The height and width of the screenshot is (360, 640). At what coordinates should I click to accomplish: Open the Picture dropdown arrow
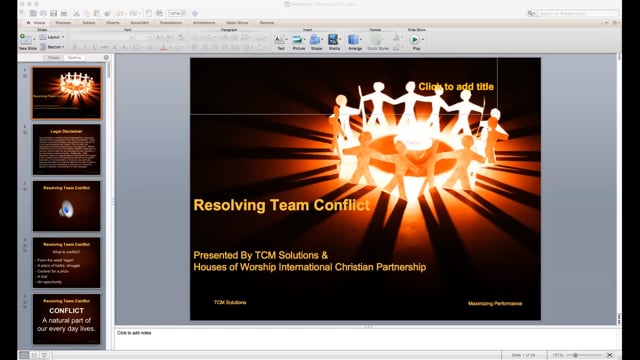click(x=305, y=40)
